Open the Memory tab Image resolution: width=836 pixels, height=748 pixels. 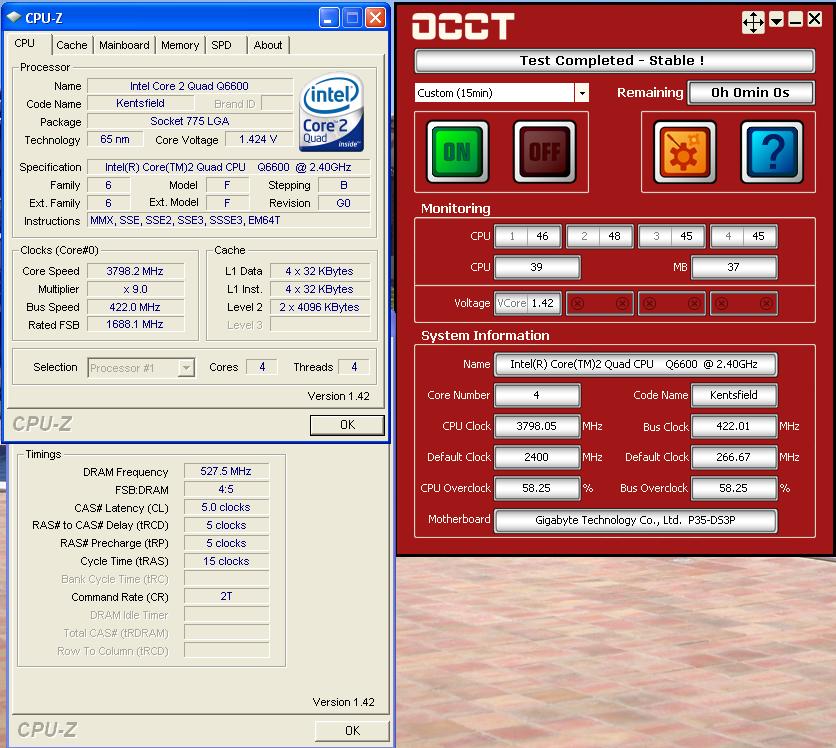click(180, 45)
